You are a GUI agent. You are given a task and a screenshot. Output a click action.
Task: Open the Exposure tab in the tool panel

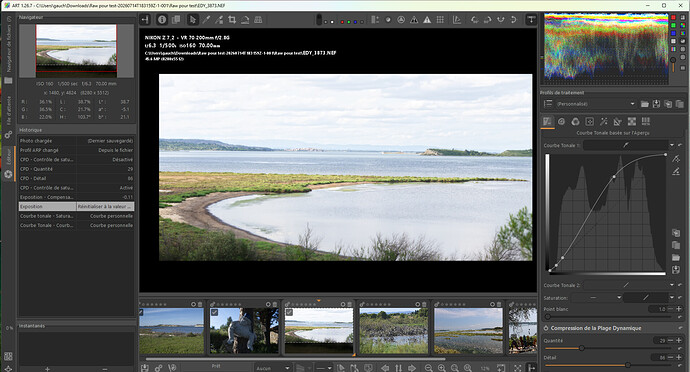click(547, 122)
